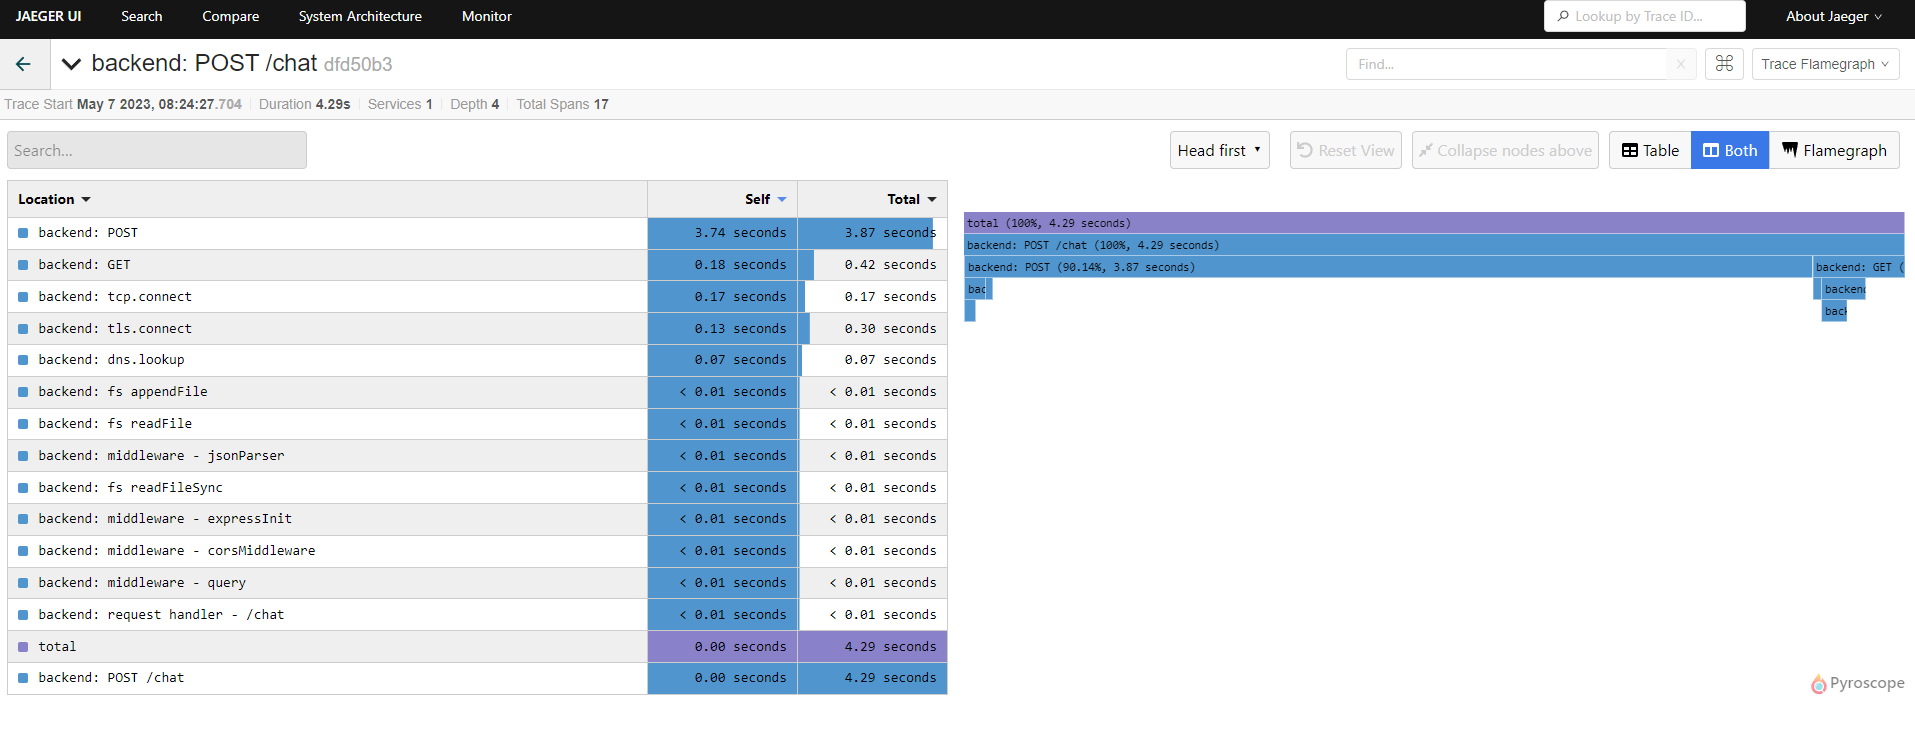Viewport: 1915px width, 733px height.
Task: Collapse trace header chevron beside title
Action: [71, 64]
